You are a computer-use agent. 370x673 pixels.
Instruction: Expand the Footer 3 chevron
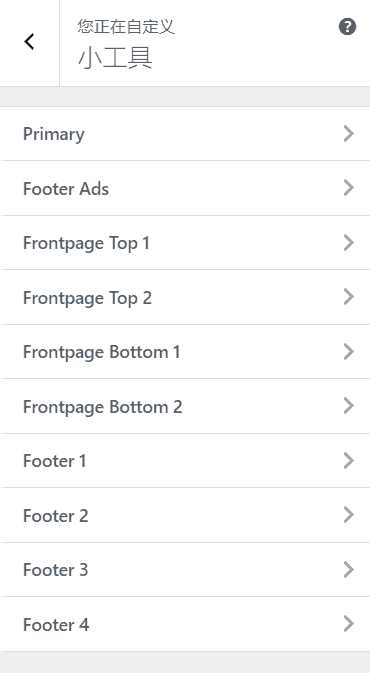coord(349,570)
